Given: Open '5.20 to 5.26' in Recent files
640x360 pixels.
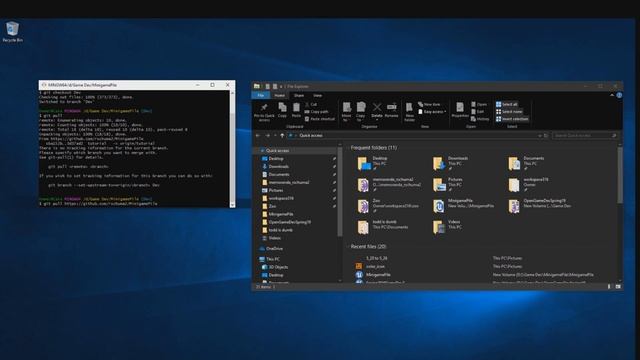Looking at the screenshot, I should (x=377, y=258).
